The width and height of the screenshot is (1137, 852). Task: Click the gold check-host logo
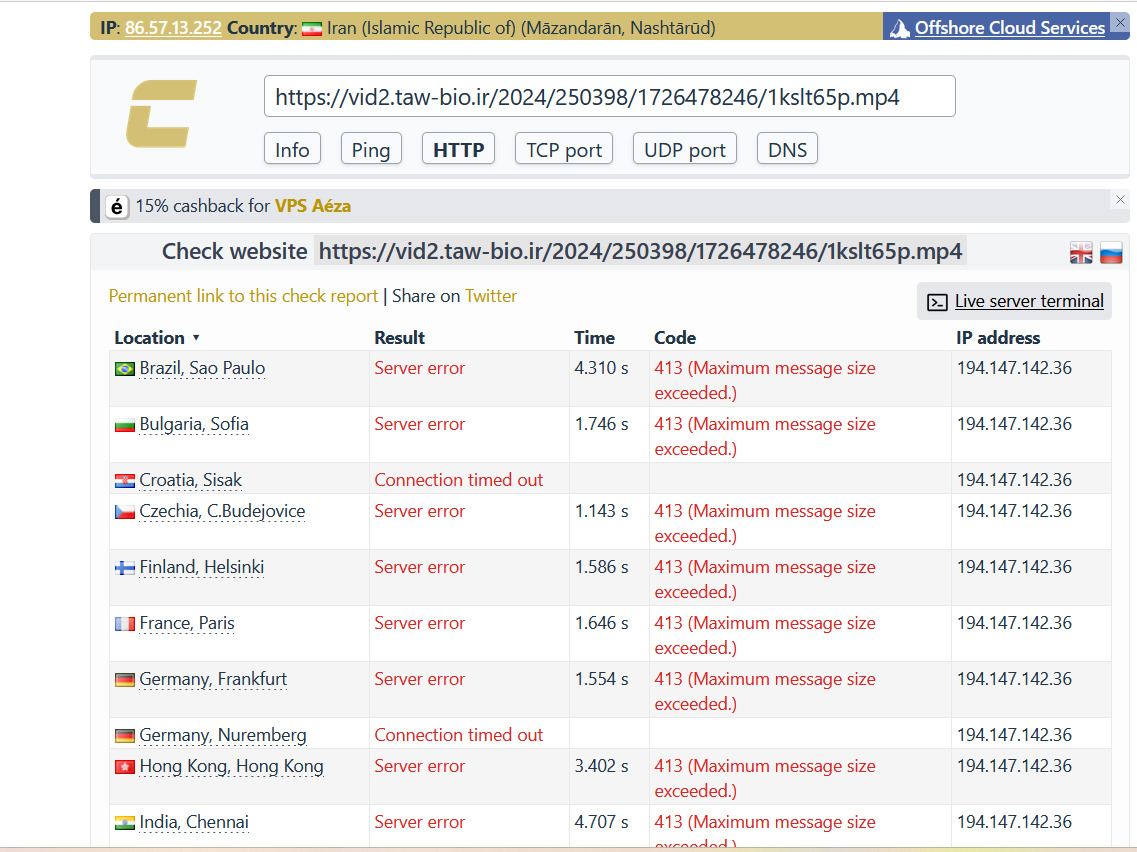pos(161,113)
